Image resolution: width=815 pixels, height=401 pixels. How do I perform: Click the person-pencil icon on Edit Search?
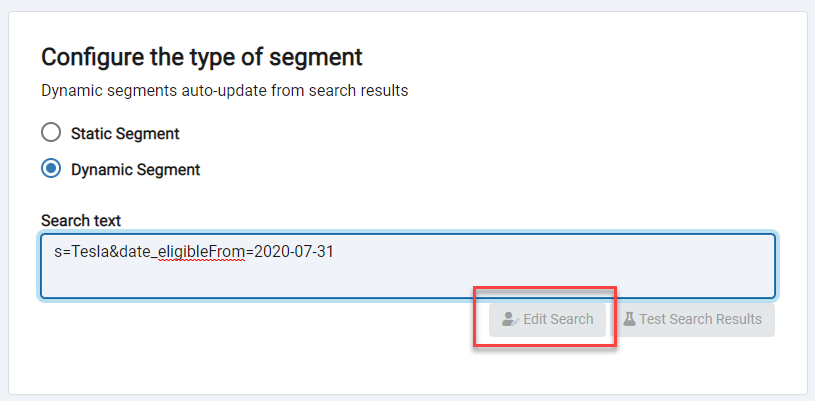coord(510,319)
